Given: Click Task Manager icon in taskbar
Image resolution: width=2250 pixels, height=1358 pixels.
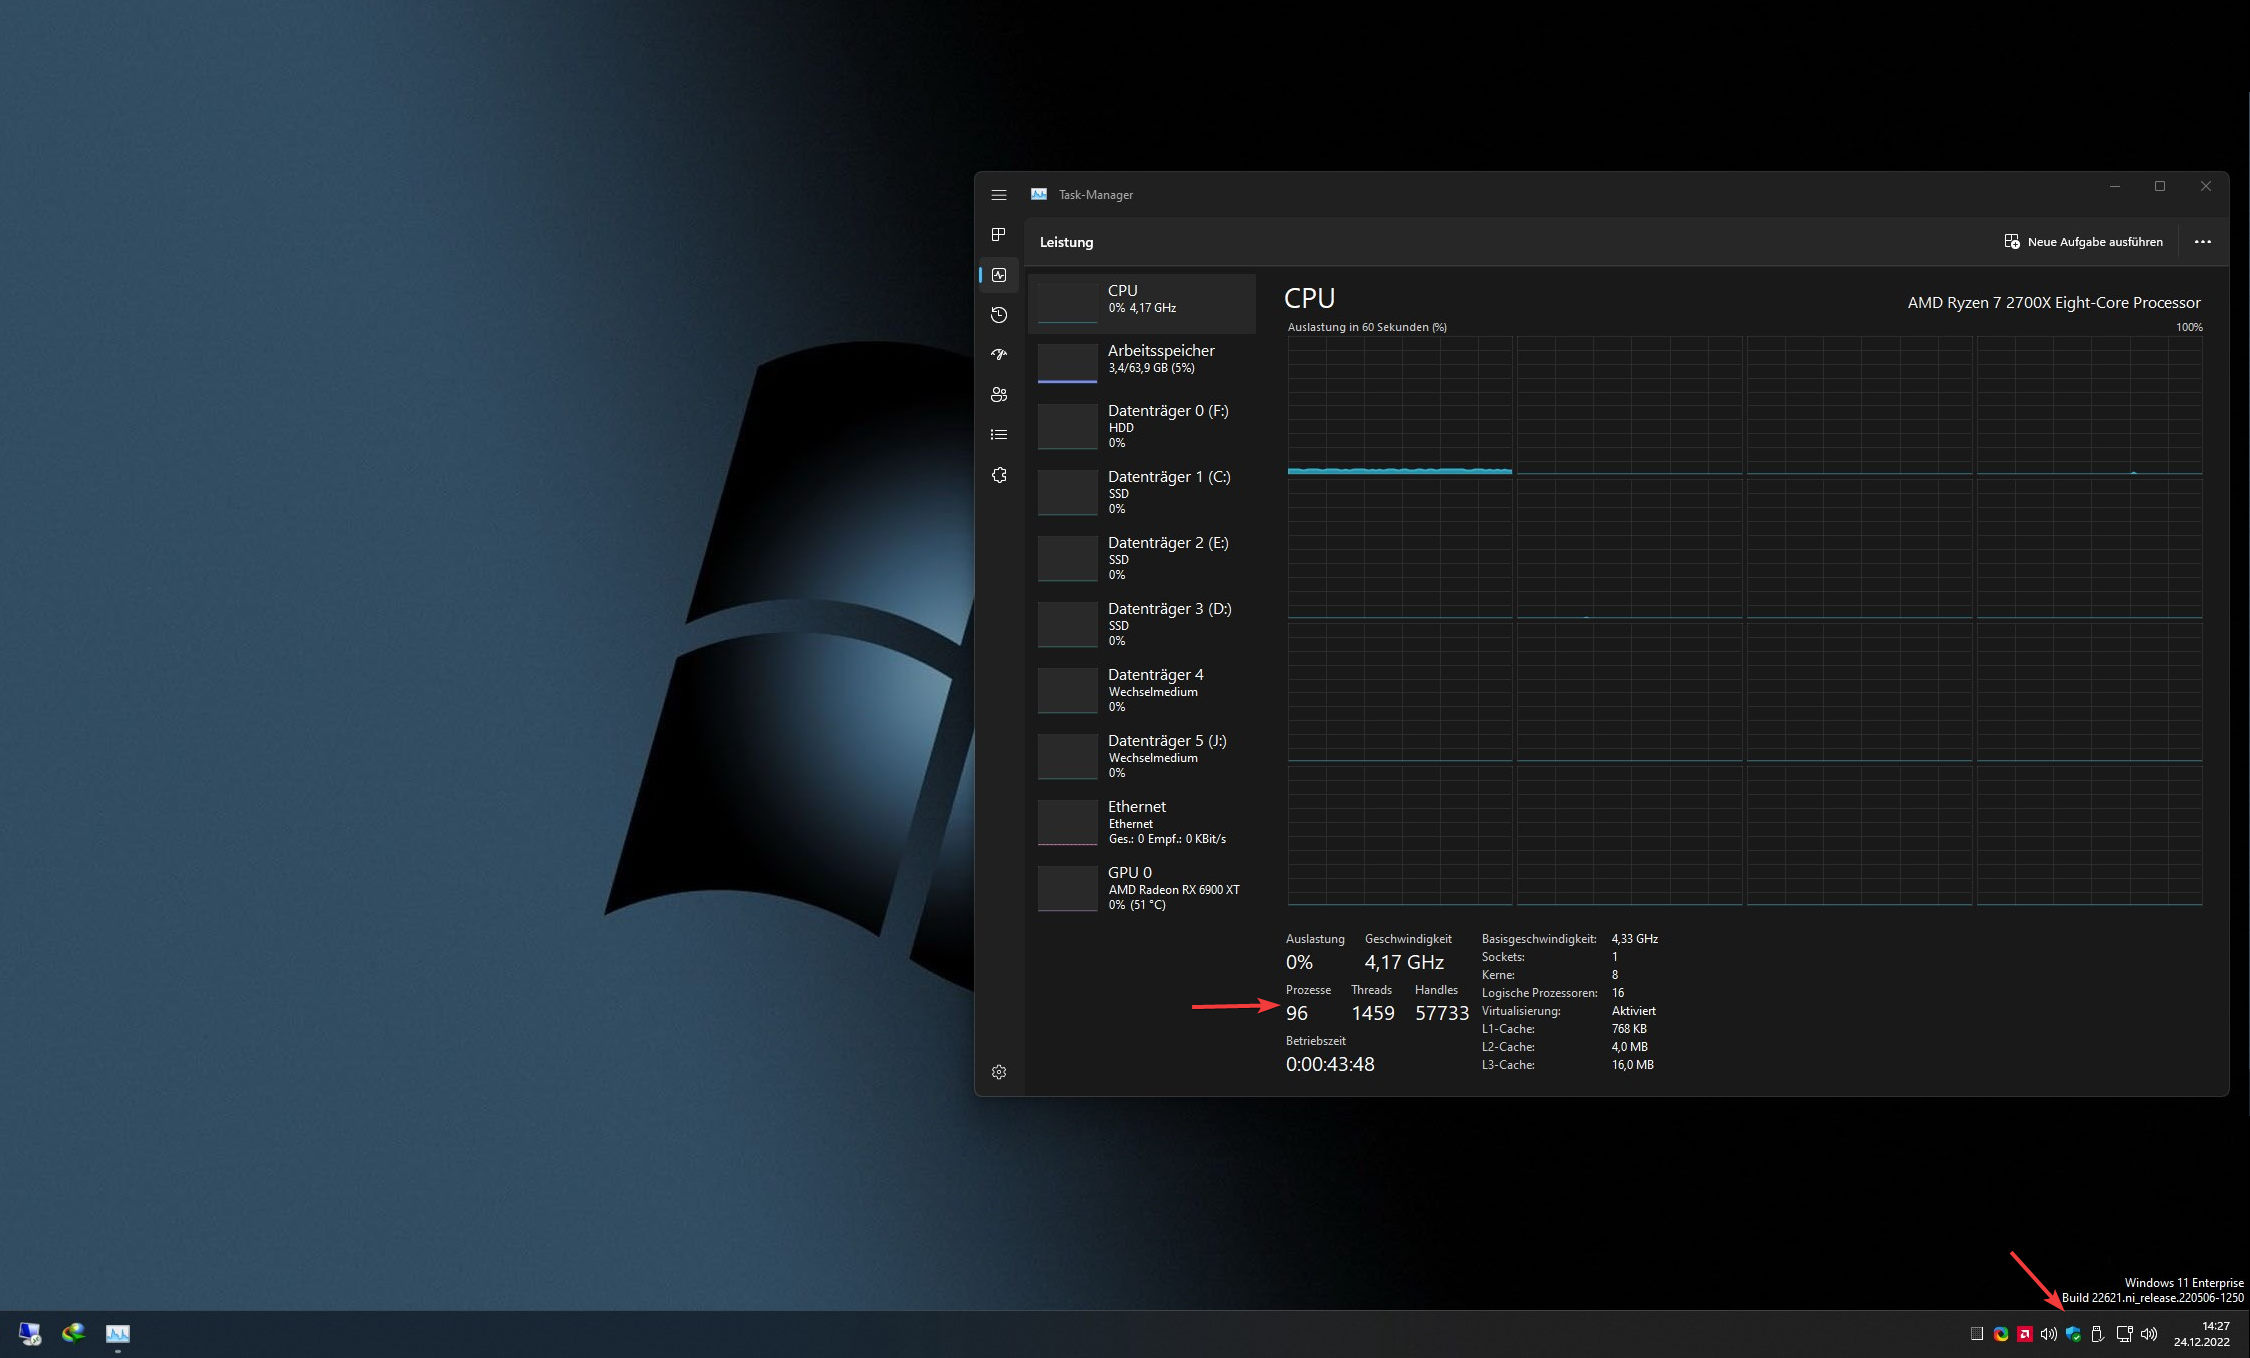Looking at the screenshot, I should tap(118, 1334).
